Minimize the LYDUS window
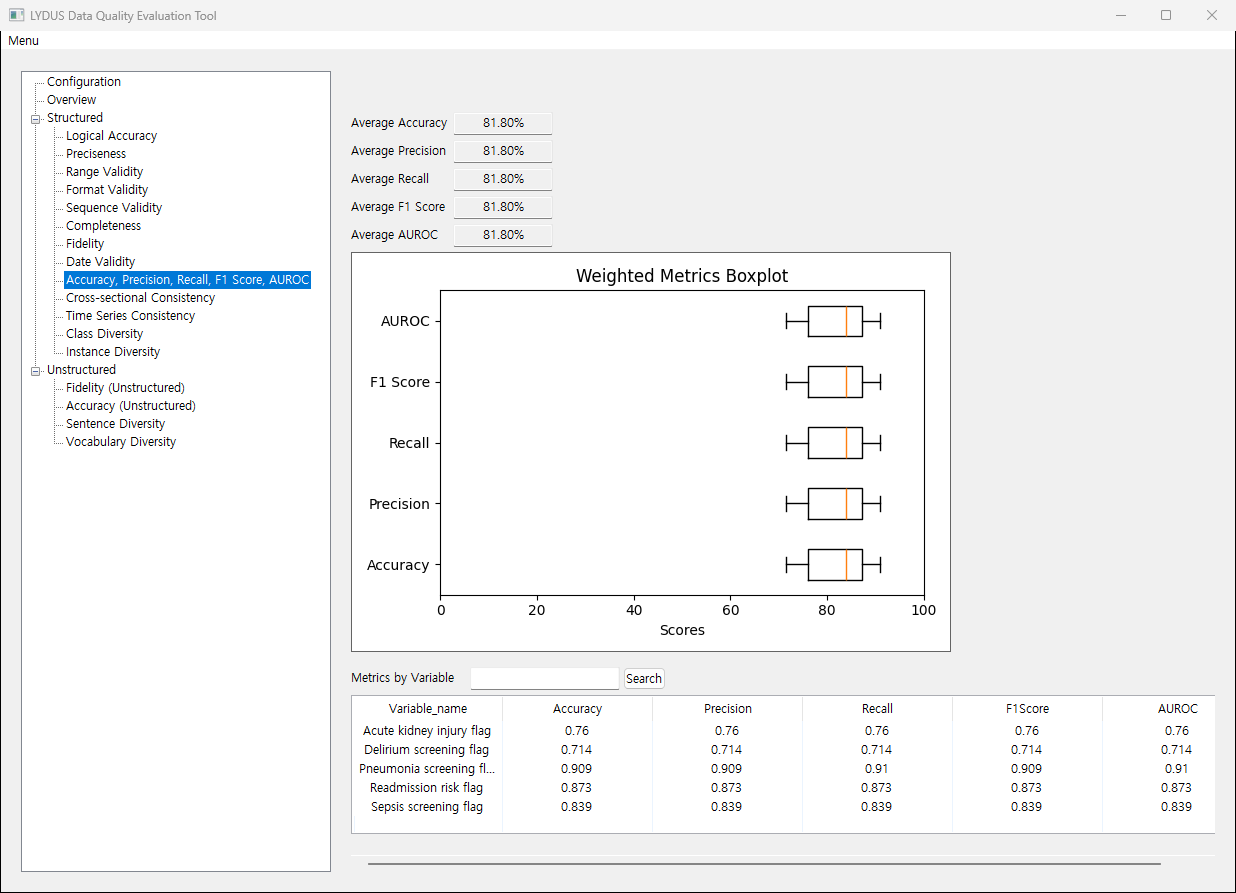 tap(1120, 15)
